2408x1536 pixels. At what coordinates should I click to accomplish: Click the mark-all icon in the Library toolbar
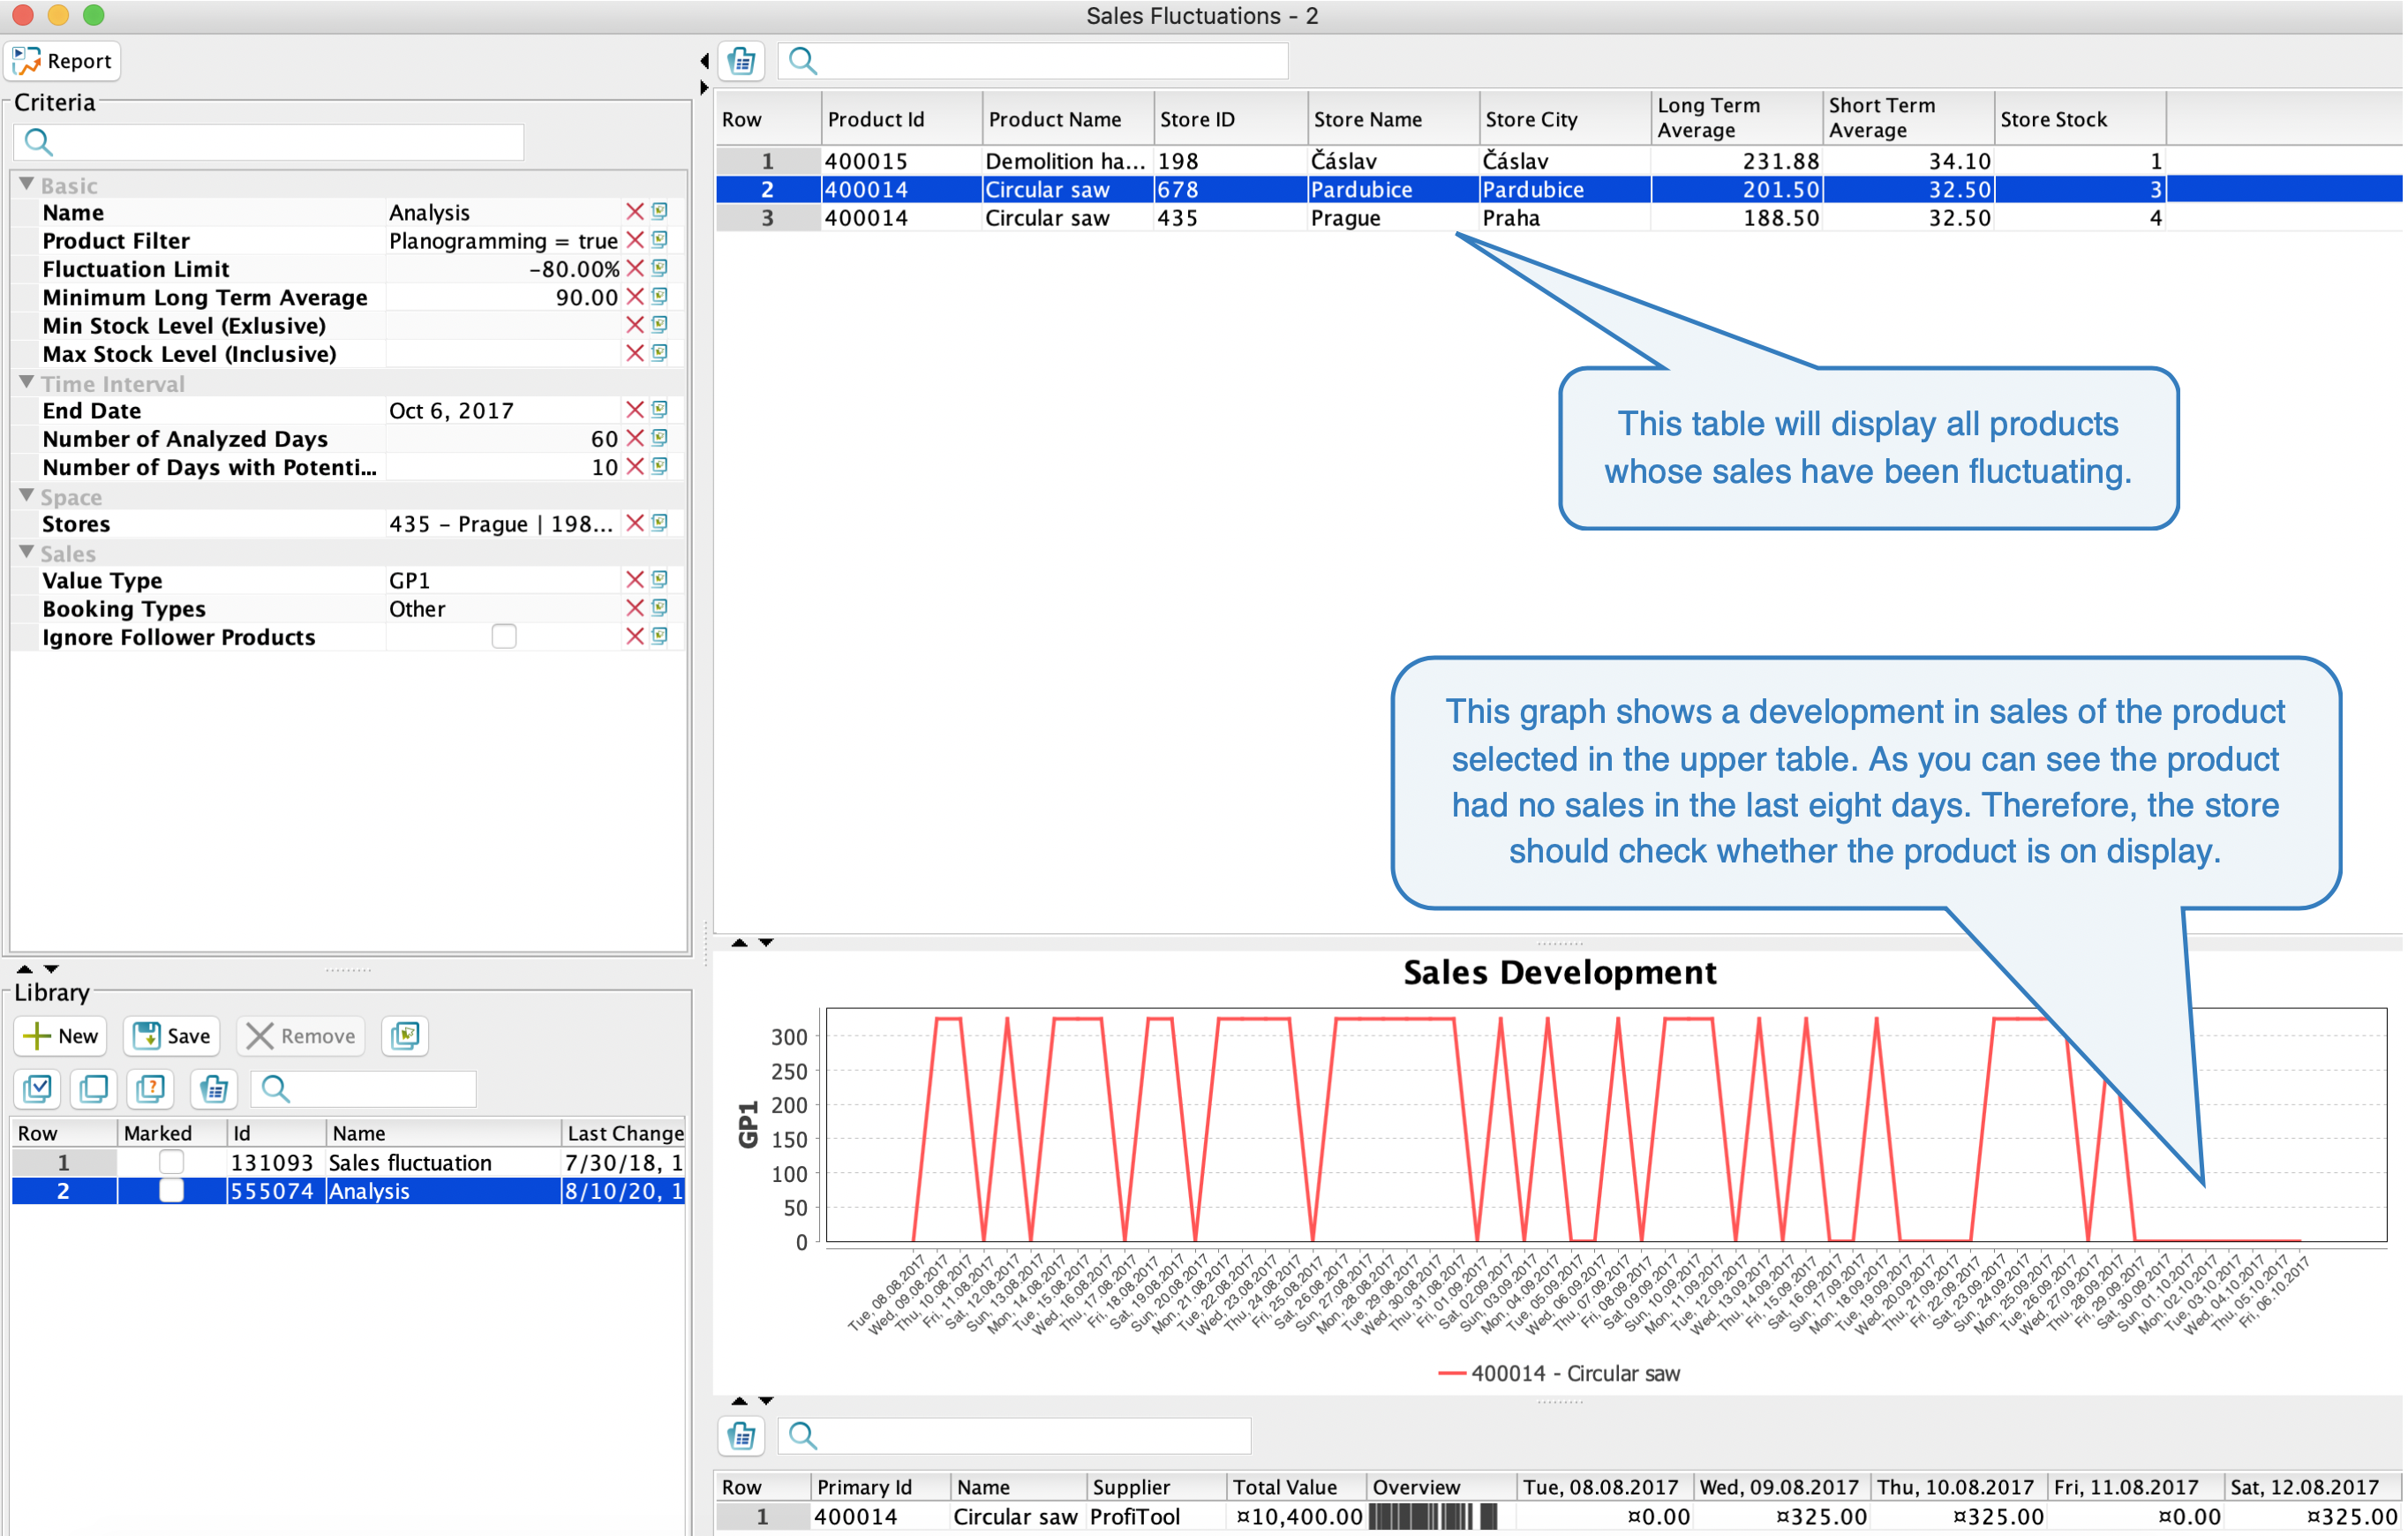point(38,1088)
